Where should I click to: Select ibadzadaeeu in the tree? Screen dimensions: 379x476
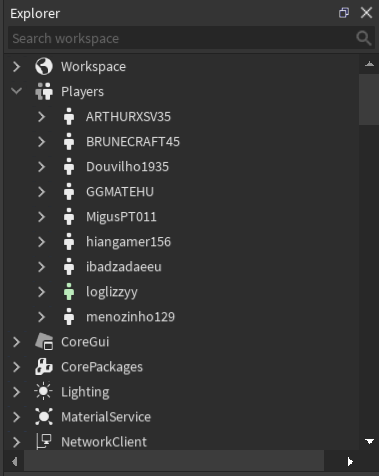(x=124, y=267)
